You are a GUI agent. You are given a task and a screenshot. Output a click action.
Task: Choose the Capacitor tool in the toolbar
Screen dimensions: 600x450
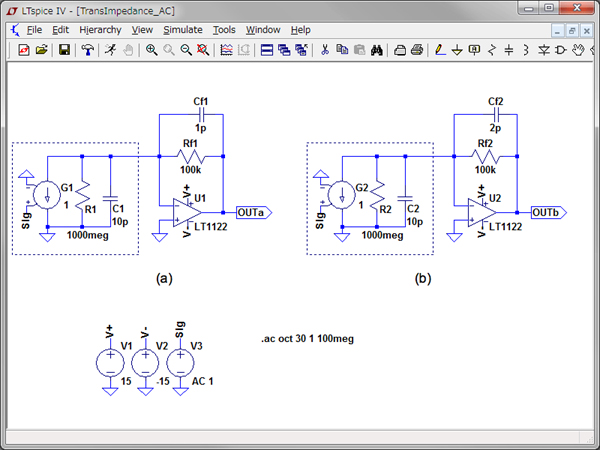click(508, 49)
